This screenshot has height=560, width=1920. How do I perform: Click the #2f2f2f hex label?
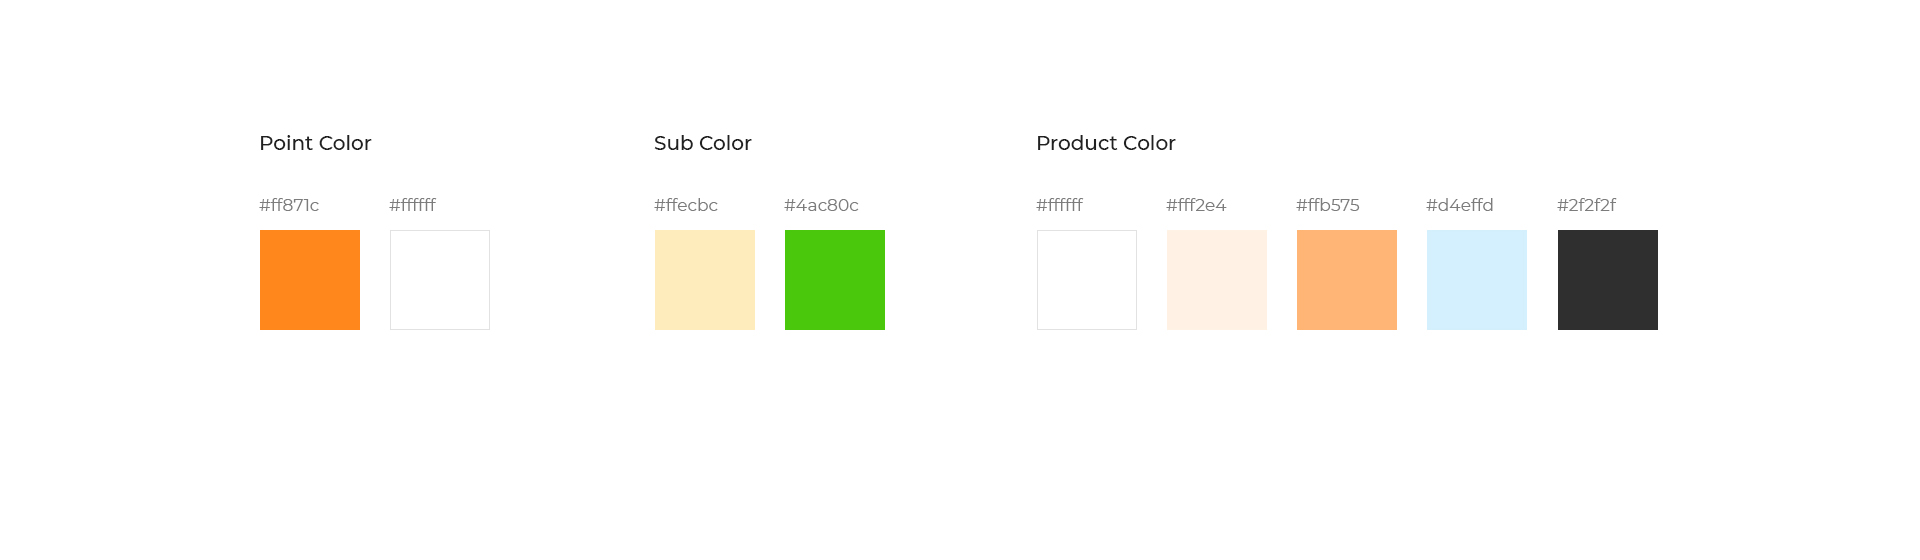[x=1586, y=205]
